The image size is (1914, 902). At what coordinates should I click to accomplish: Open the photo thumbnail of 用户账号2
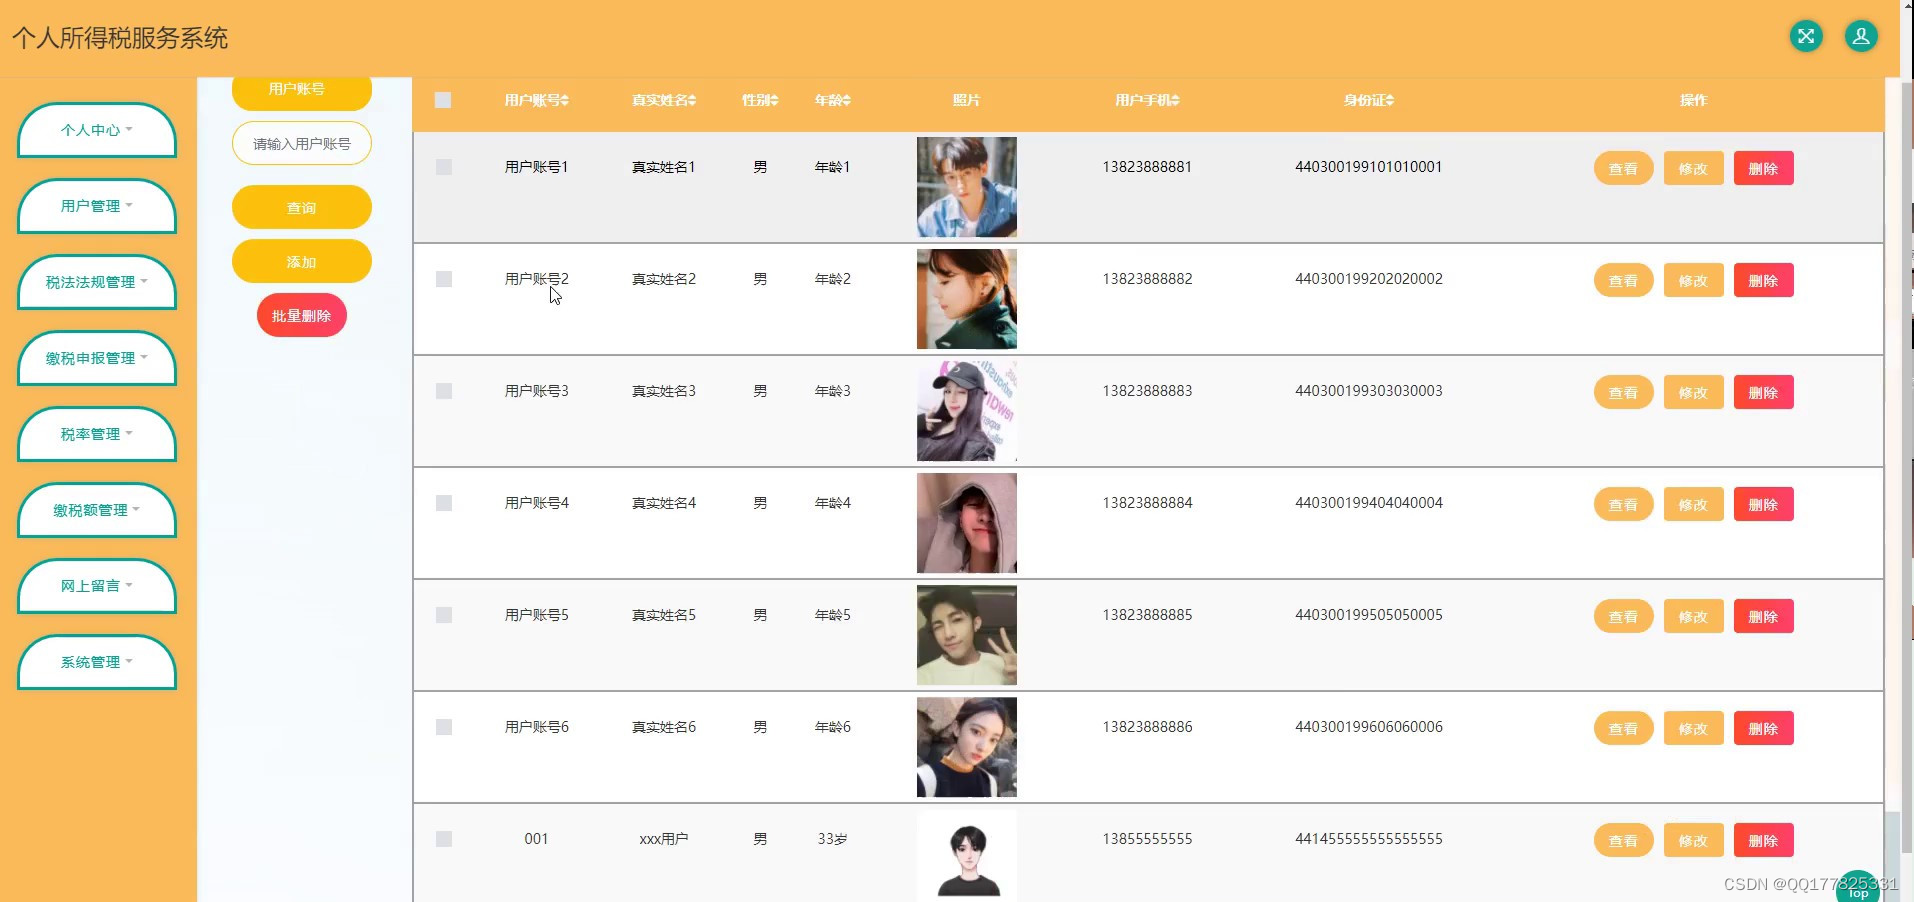click(967, 299)
